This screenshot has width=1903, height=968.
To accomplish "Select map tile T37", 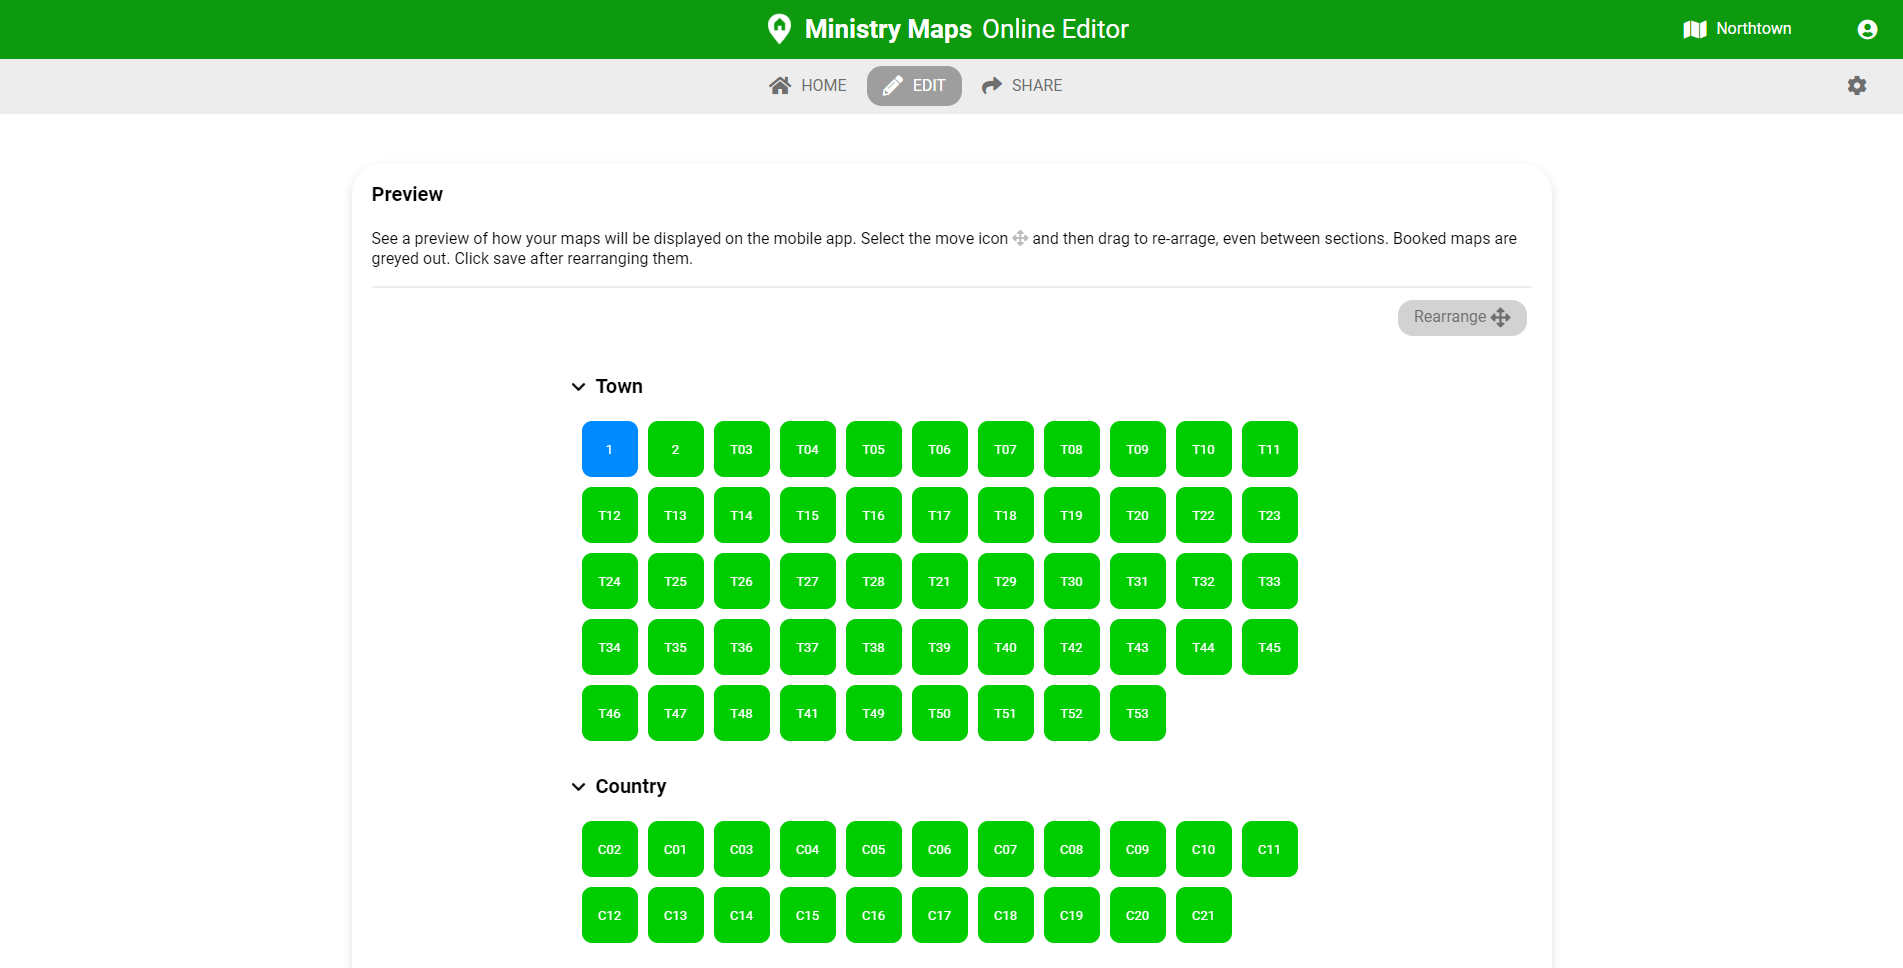I will point(808,647).
